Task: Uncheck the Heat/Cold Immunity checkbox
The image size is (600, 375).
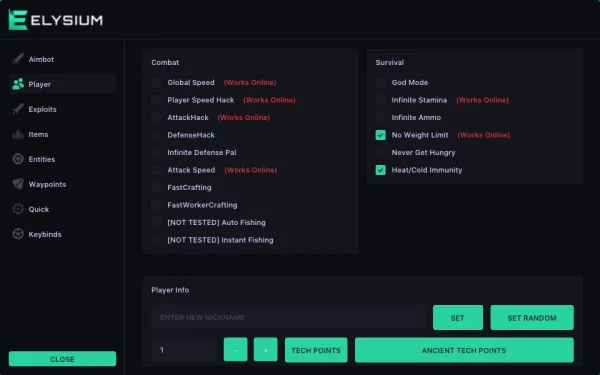Action: coord(380,170)
